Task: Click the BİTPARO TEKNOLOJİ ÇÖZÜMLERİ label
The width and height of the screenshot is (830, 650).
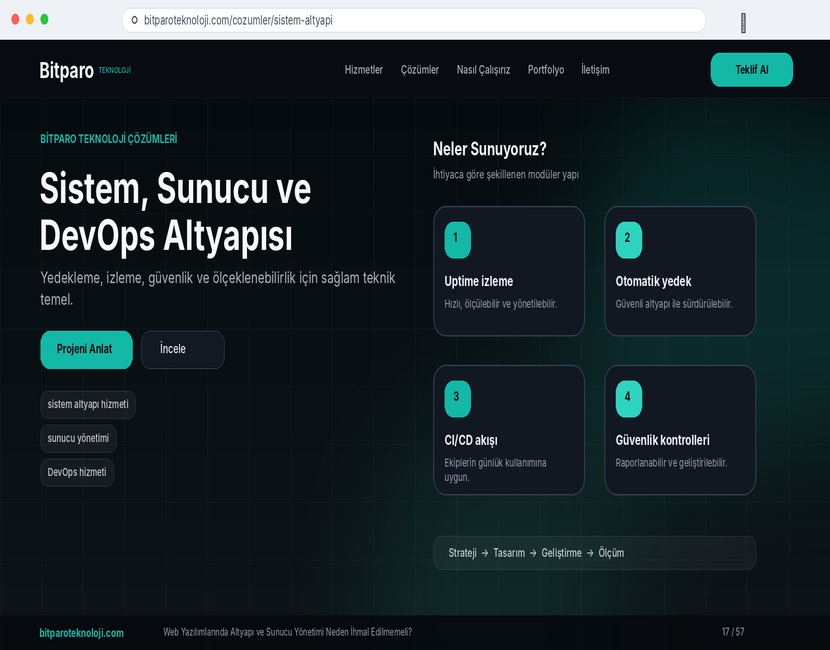Action: click(109, 139)
